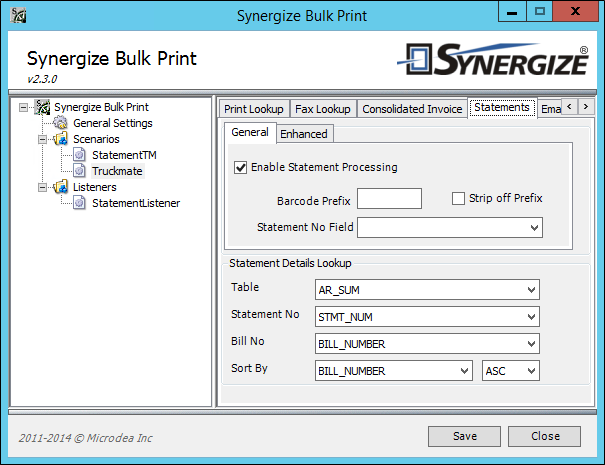Open the ASC sort order dropdown
The height and width of the screenshot is (465, 605).
click(x=531, y=371)
